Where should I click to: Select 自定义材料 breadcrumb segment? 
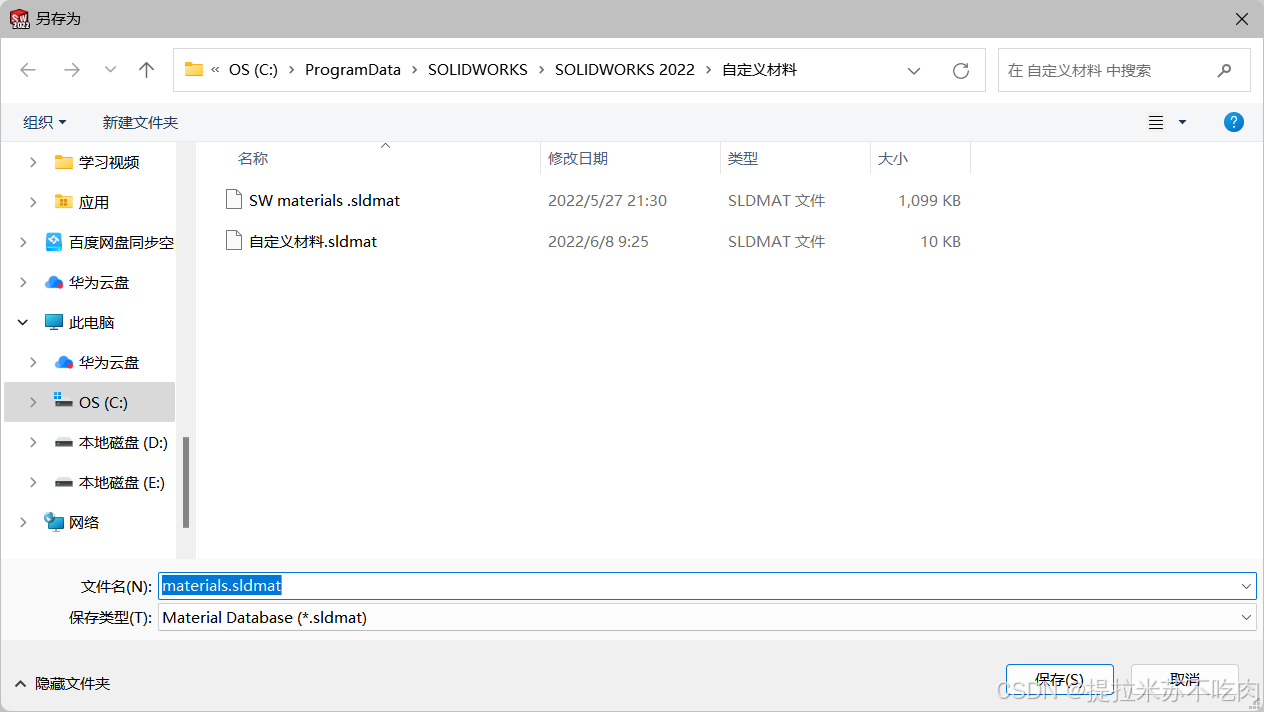pyautogui.click(x=759, y=70)
